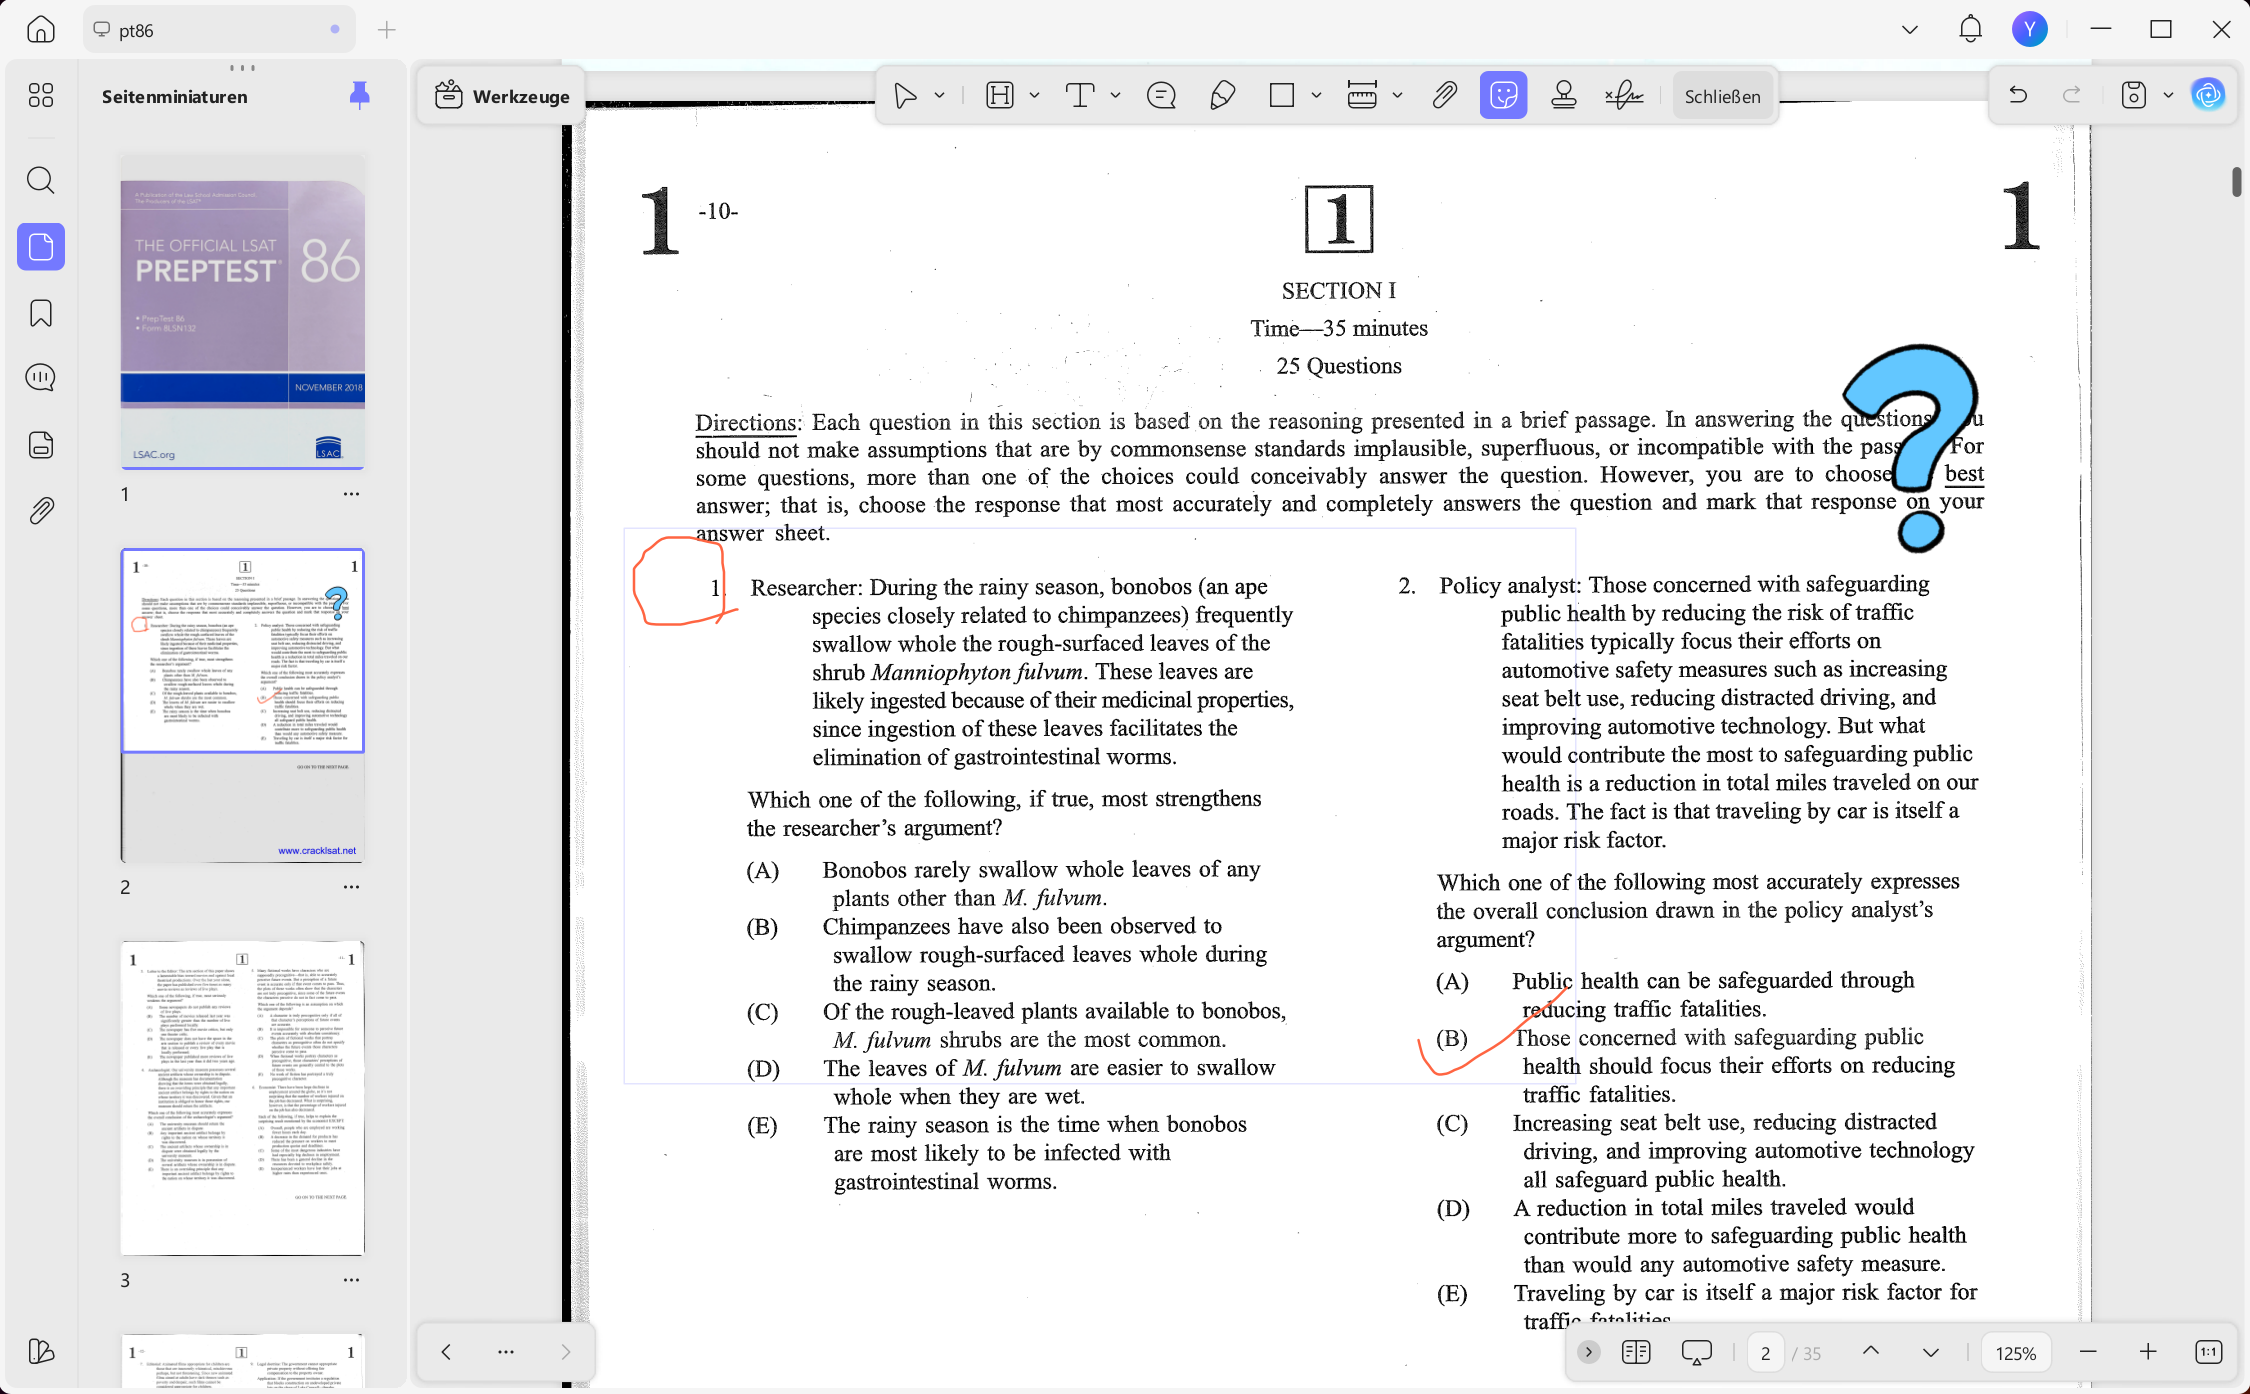
Task: Open the notifications bell
Action: pos(1970,29)
